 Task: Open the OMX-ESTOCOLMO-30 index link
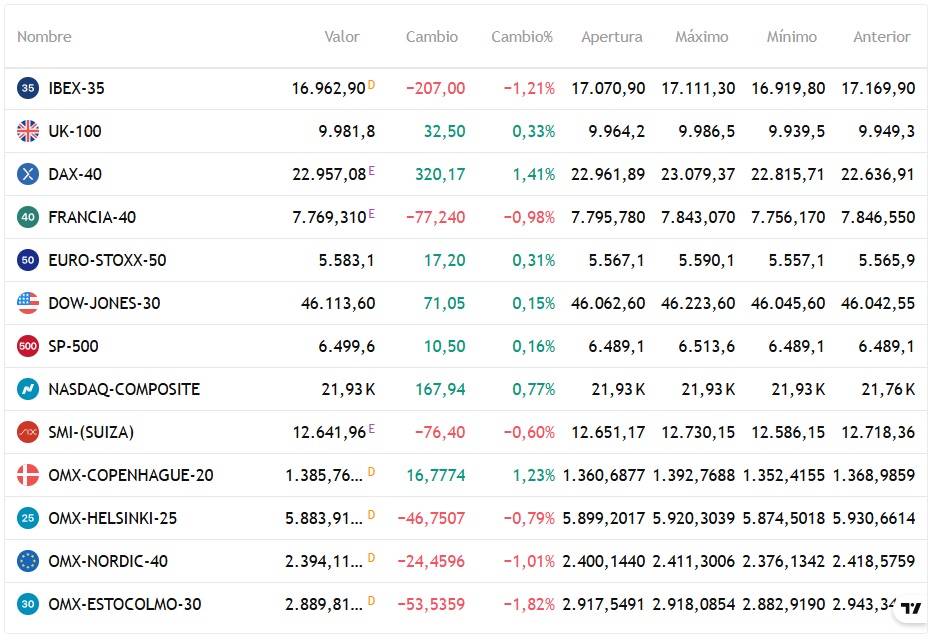tap(125, 604)
